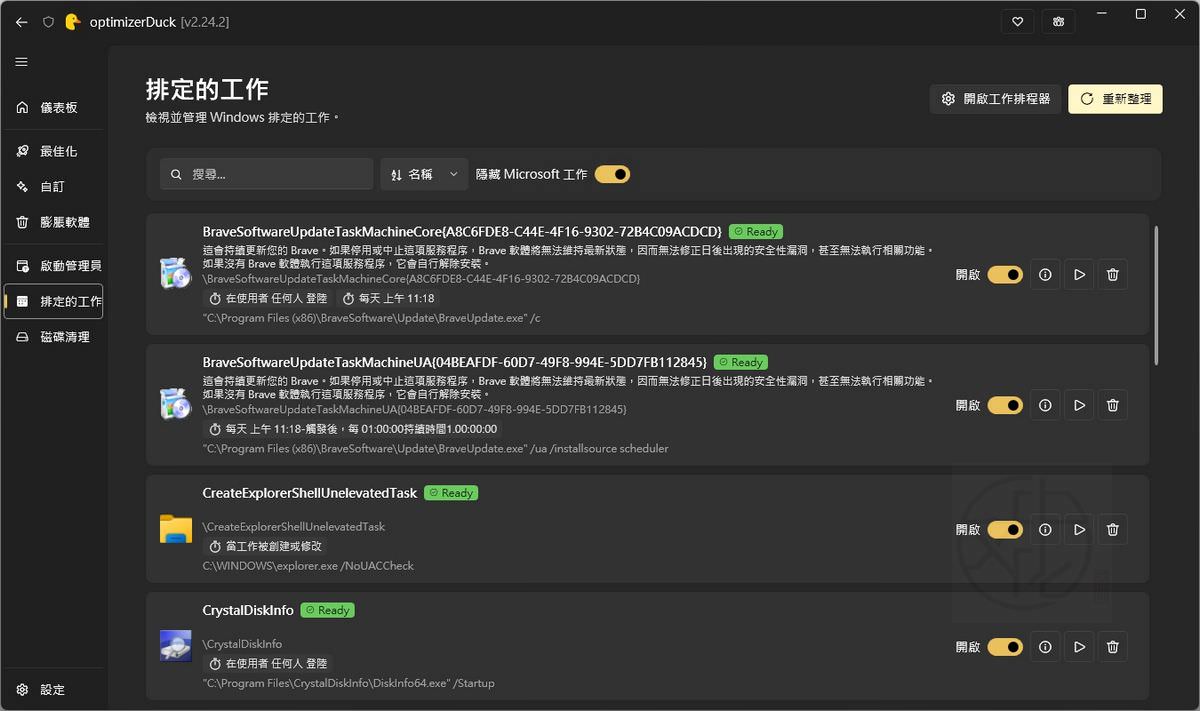1200x711 pixels.
Task: Toggle 隱藏 Microsoft 工作 switch
Action: [x=612, y=174]
